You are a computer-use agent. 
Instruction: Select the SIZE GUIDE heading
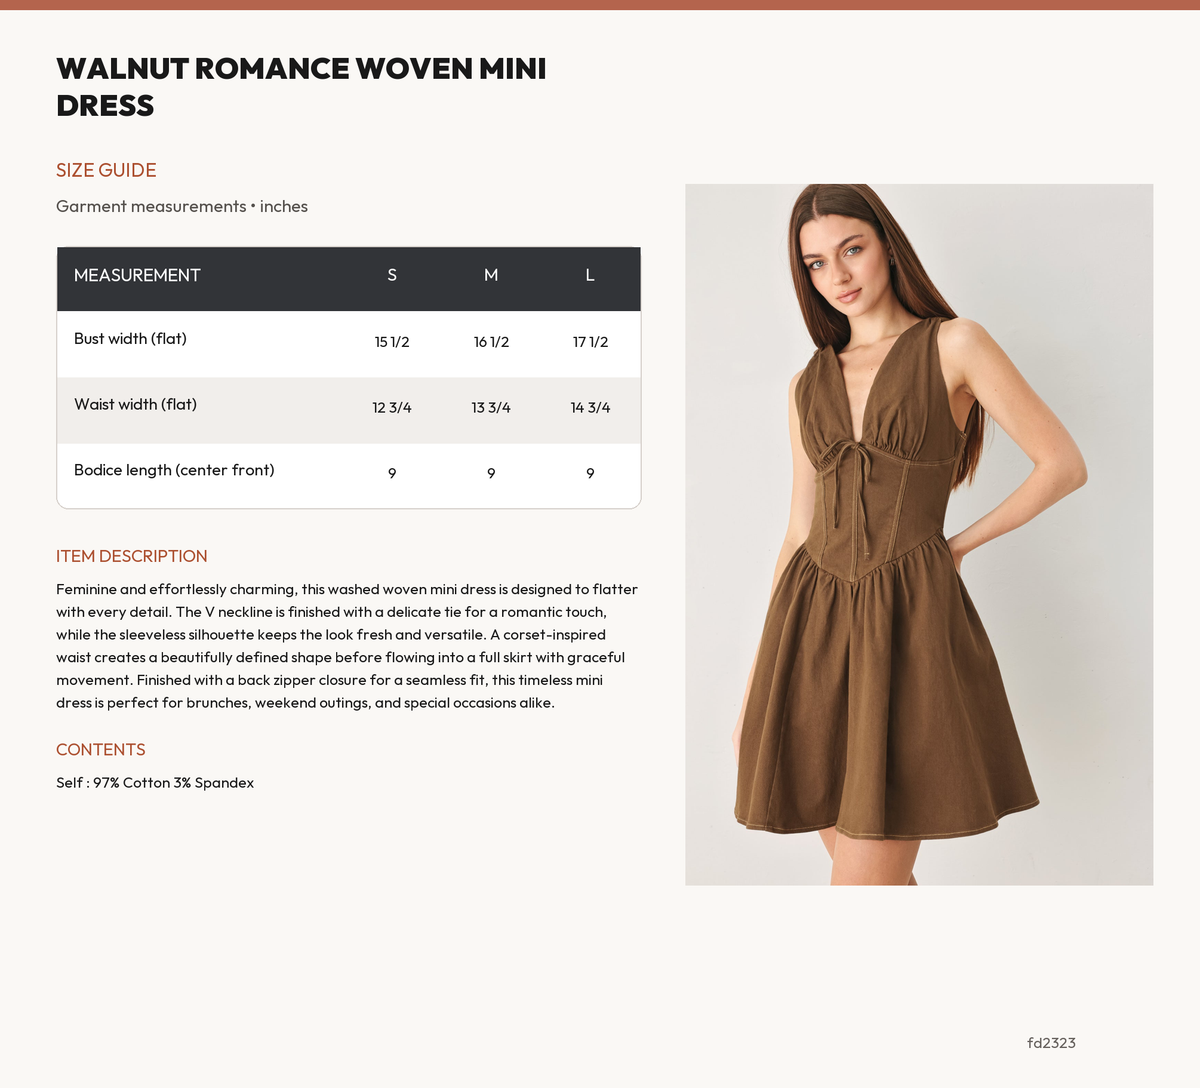106,170
